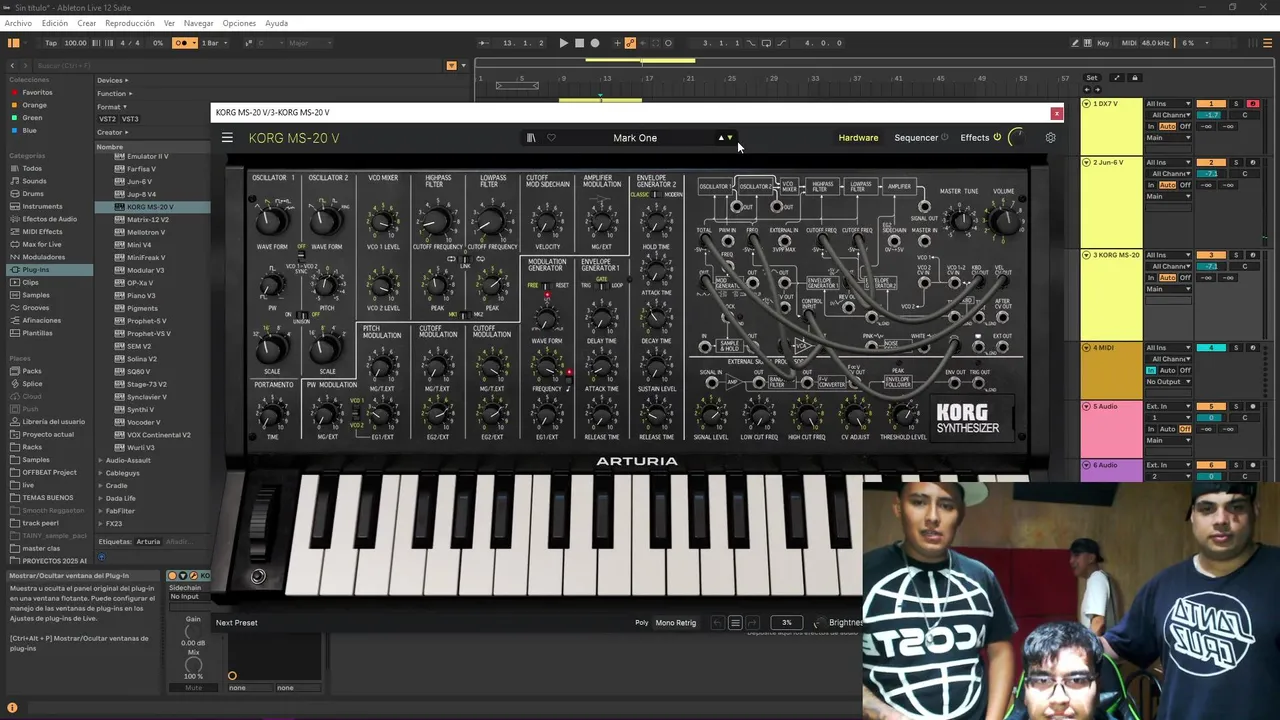The image size is (1280, 720).
Task: Select the Sounds category in the browser
Action: click(34, 181)
